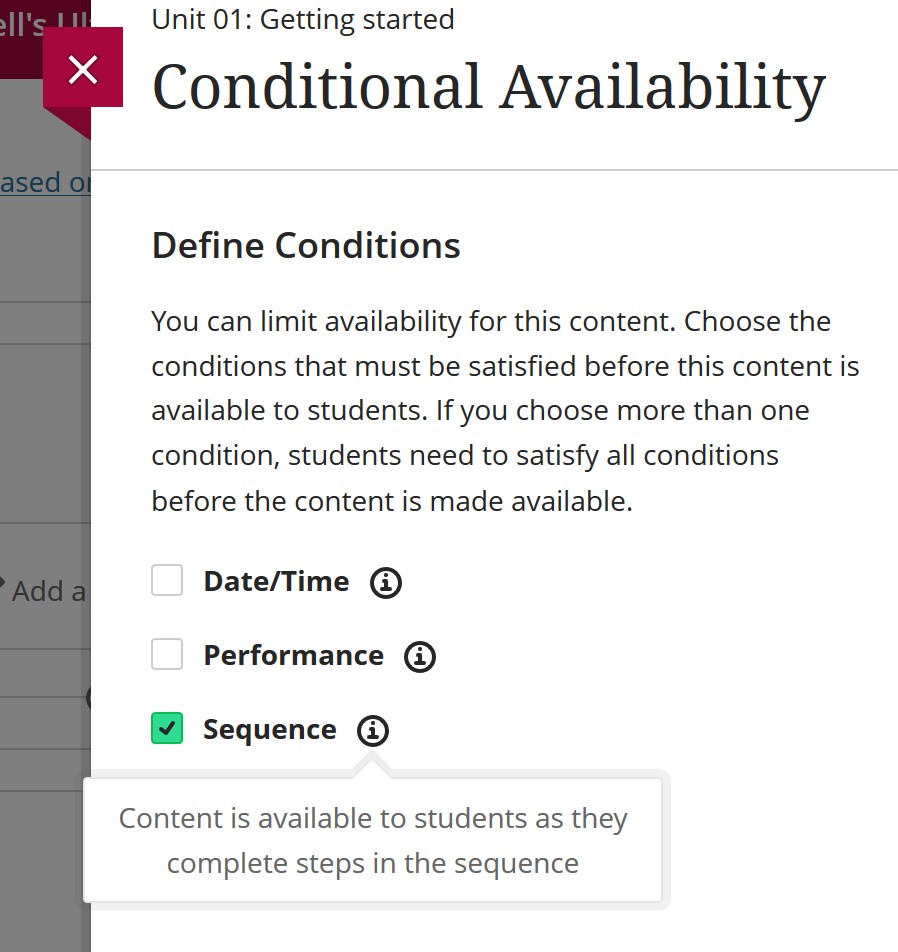Open the partially visible underlined link at left
This screenshot has width=898, height=952.
(45, 183)
